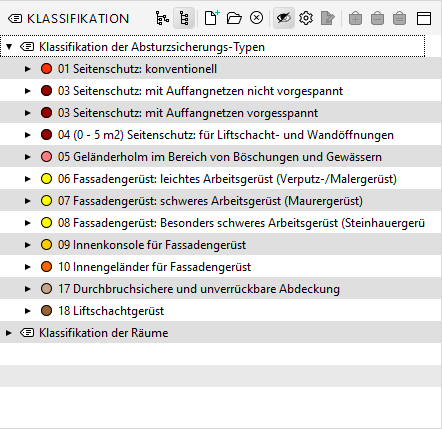442x429 pixels.
Task: Click the add-to-bag plus icon
Action: pos(355,18)
